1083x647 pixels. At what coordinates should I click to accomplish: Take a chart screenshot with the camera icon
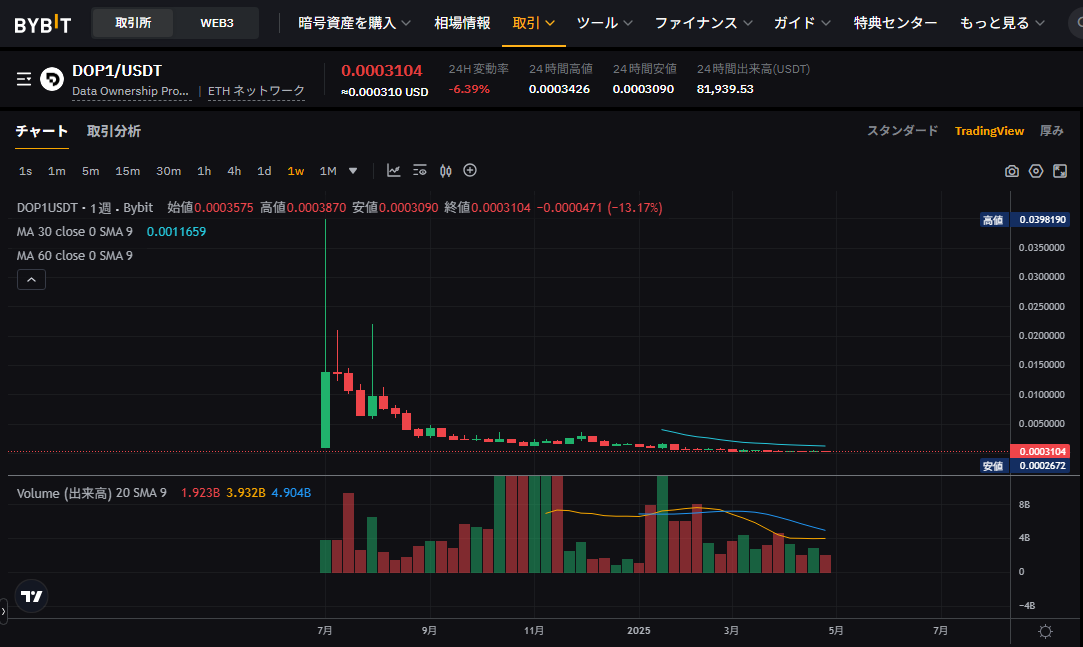(x=1011, y=171)
